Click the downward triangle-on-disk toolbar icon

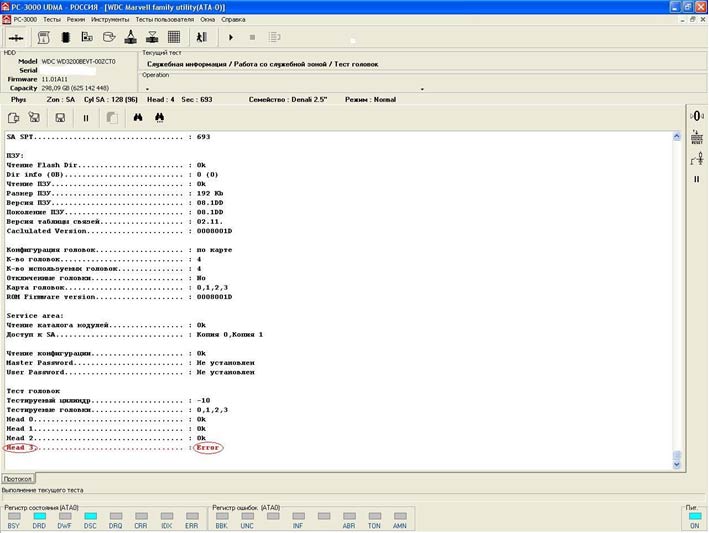coord(152,38)
